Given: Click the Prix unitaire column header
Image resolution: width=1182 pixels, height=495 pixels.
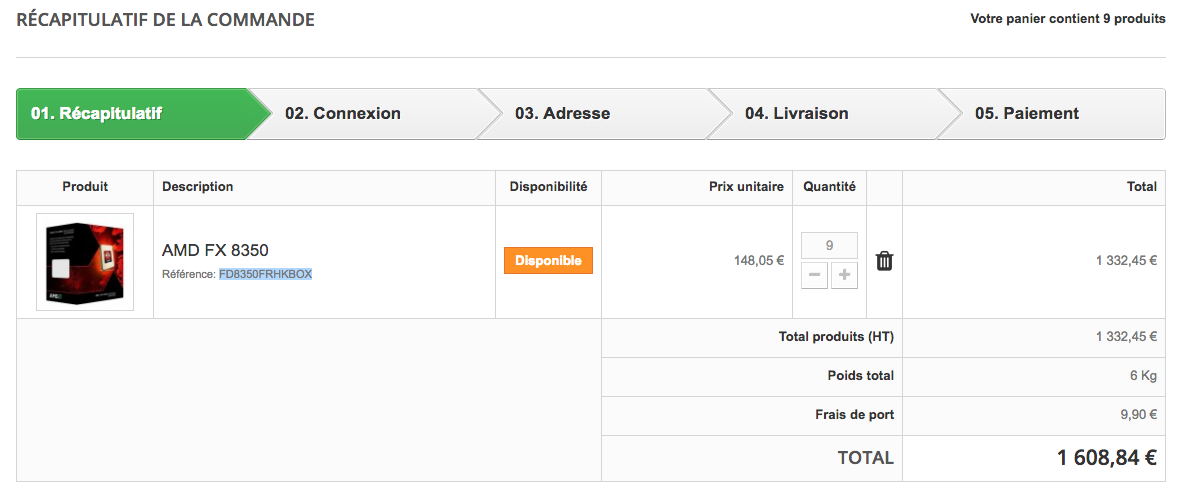Looking at the screenshot, I should (746, 187).
